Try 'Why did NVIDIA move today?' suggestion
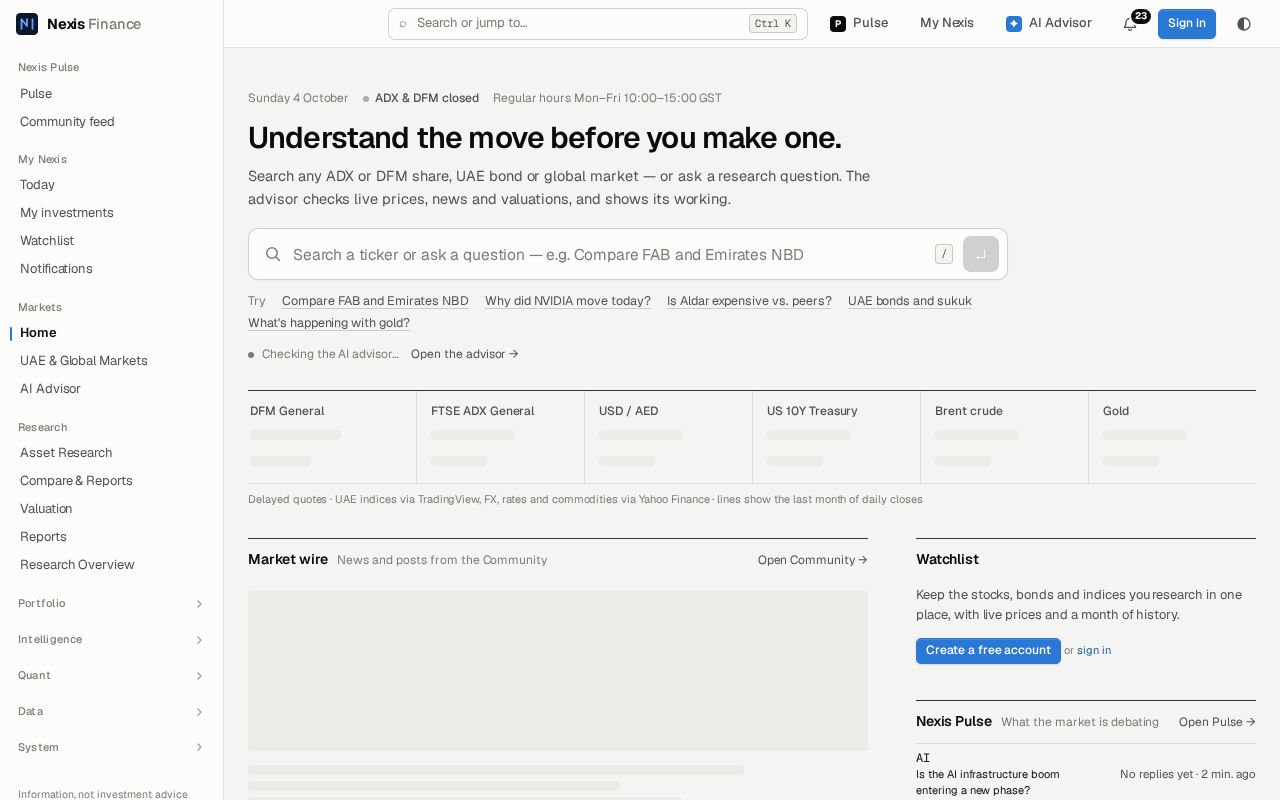1280x800 pixels. 568,301
